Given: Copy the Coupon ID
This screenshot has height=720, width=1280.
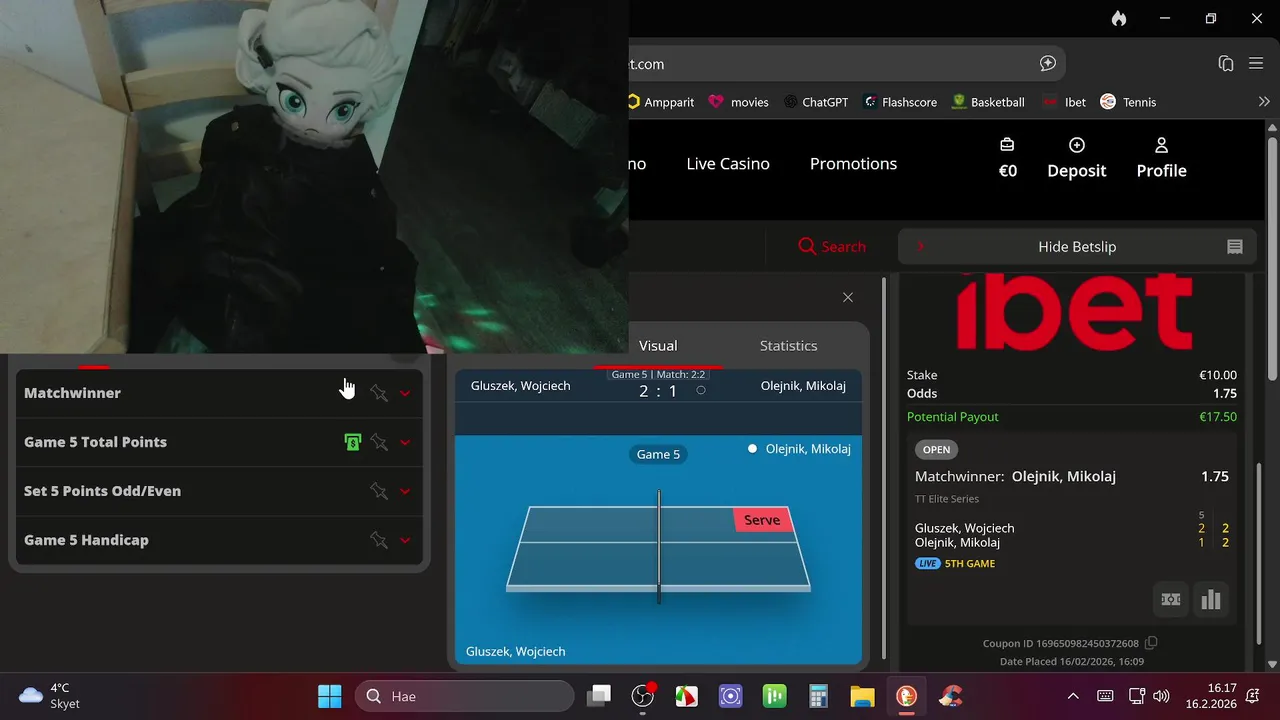Looking at the screenshot, I should point(1151,643).
